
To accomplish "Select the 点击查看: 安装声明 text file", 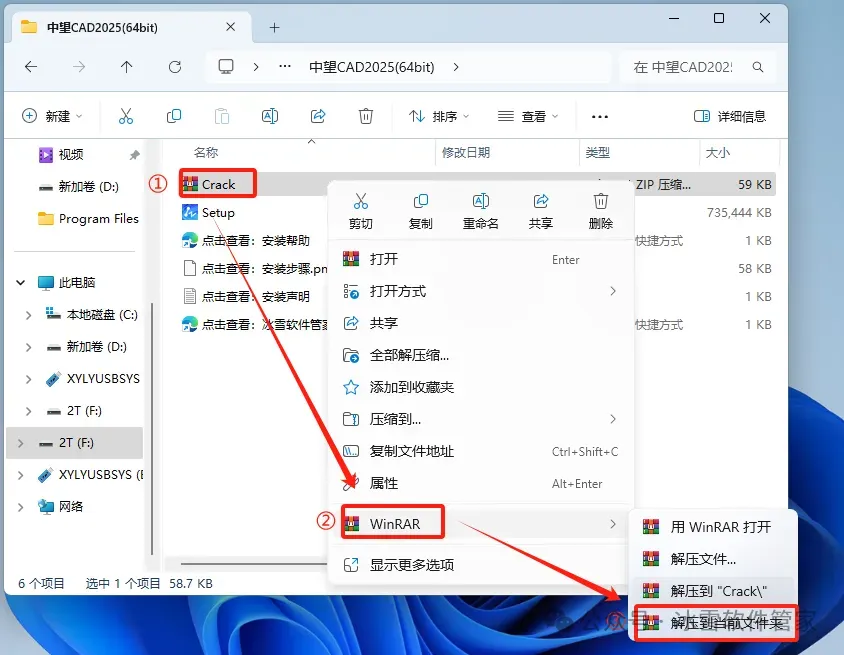I will pyautogui.click(x=246, y=297).
